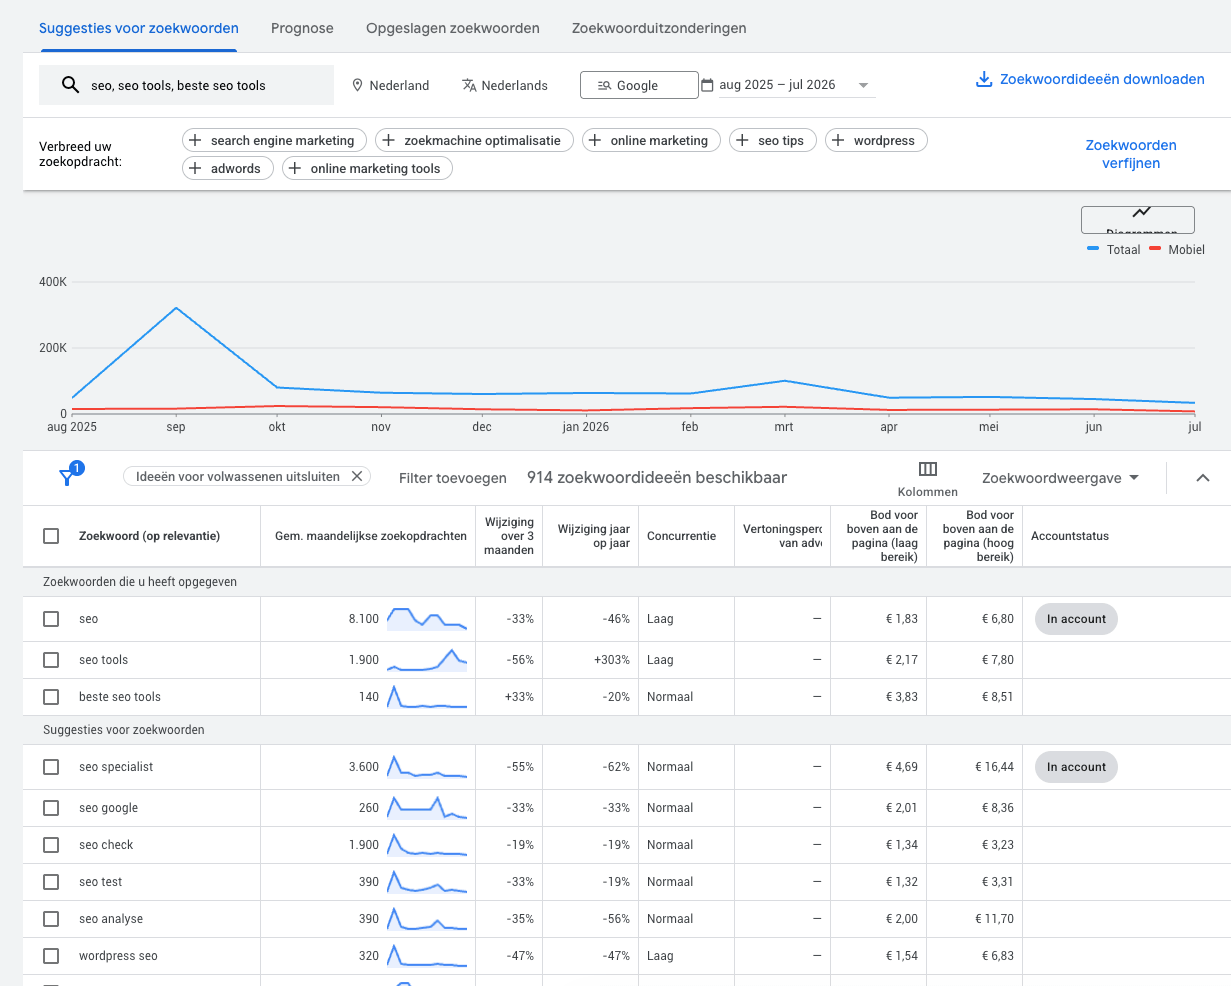Check the box for 'wordpress seo'
This screenshot has width=1231, height=986.
51,956
